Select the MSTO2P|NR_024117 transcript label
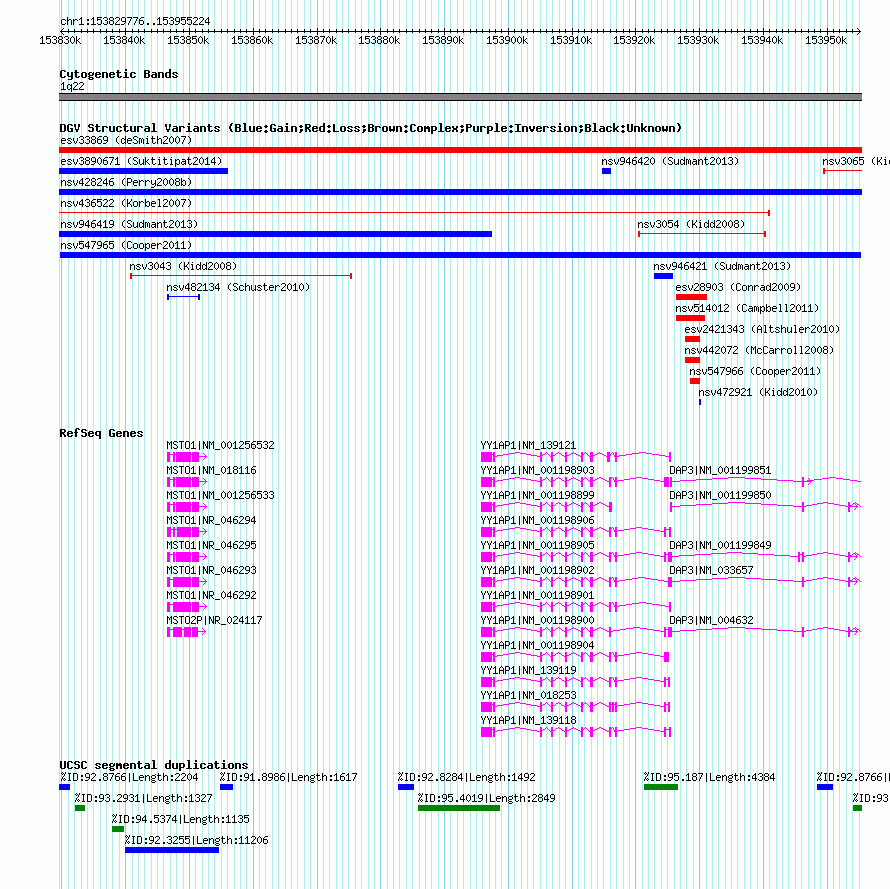 [214, 620]
